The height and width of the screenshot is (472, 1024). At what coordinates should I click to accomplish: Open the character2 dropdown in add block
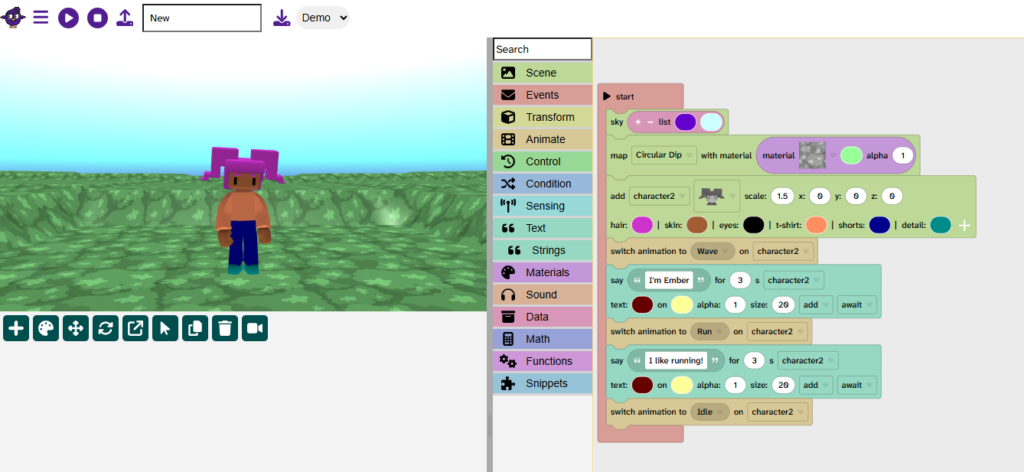click(659, 195)
